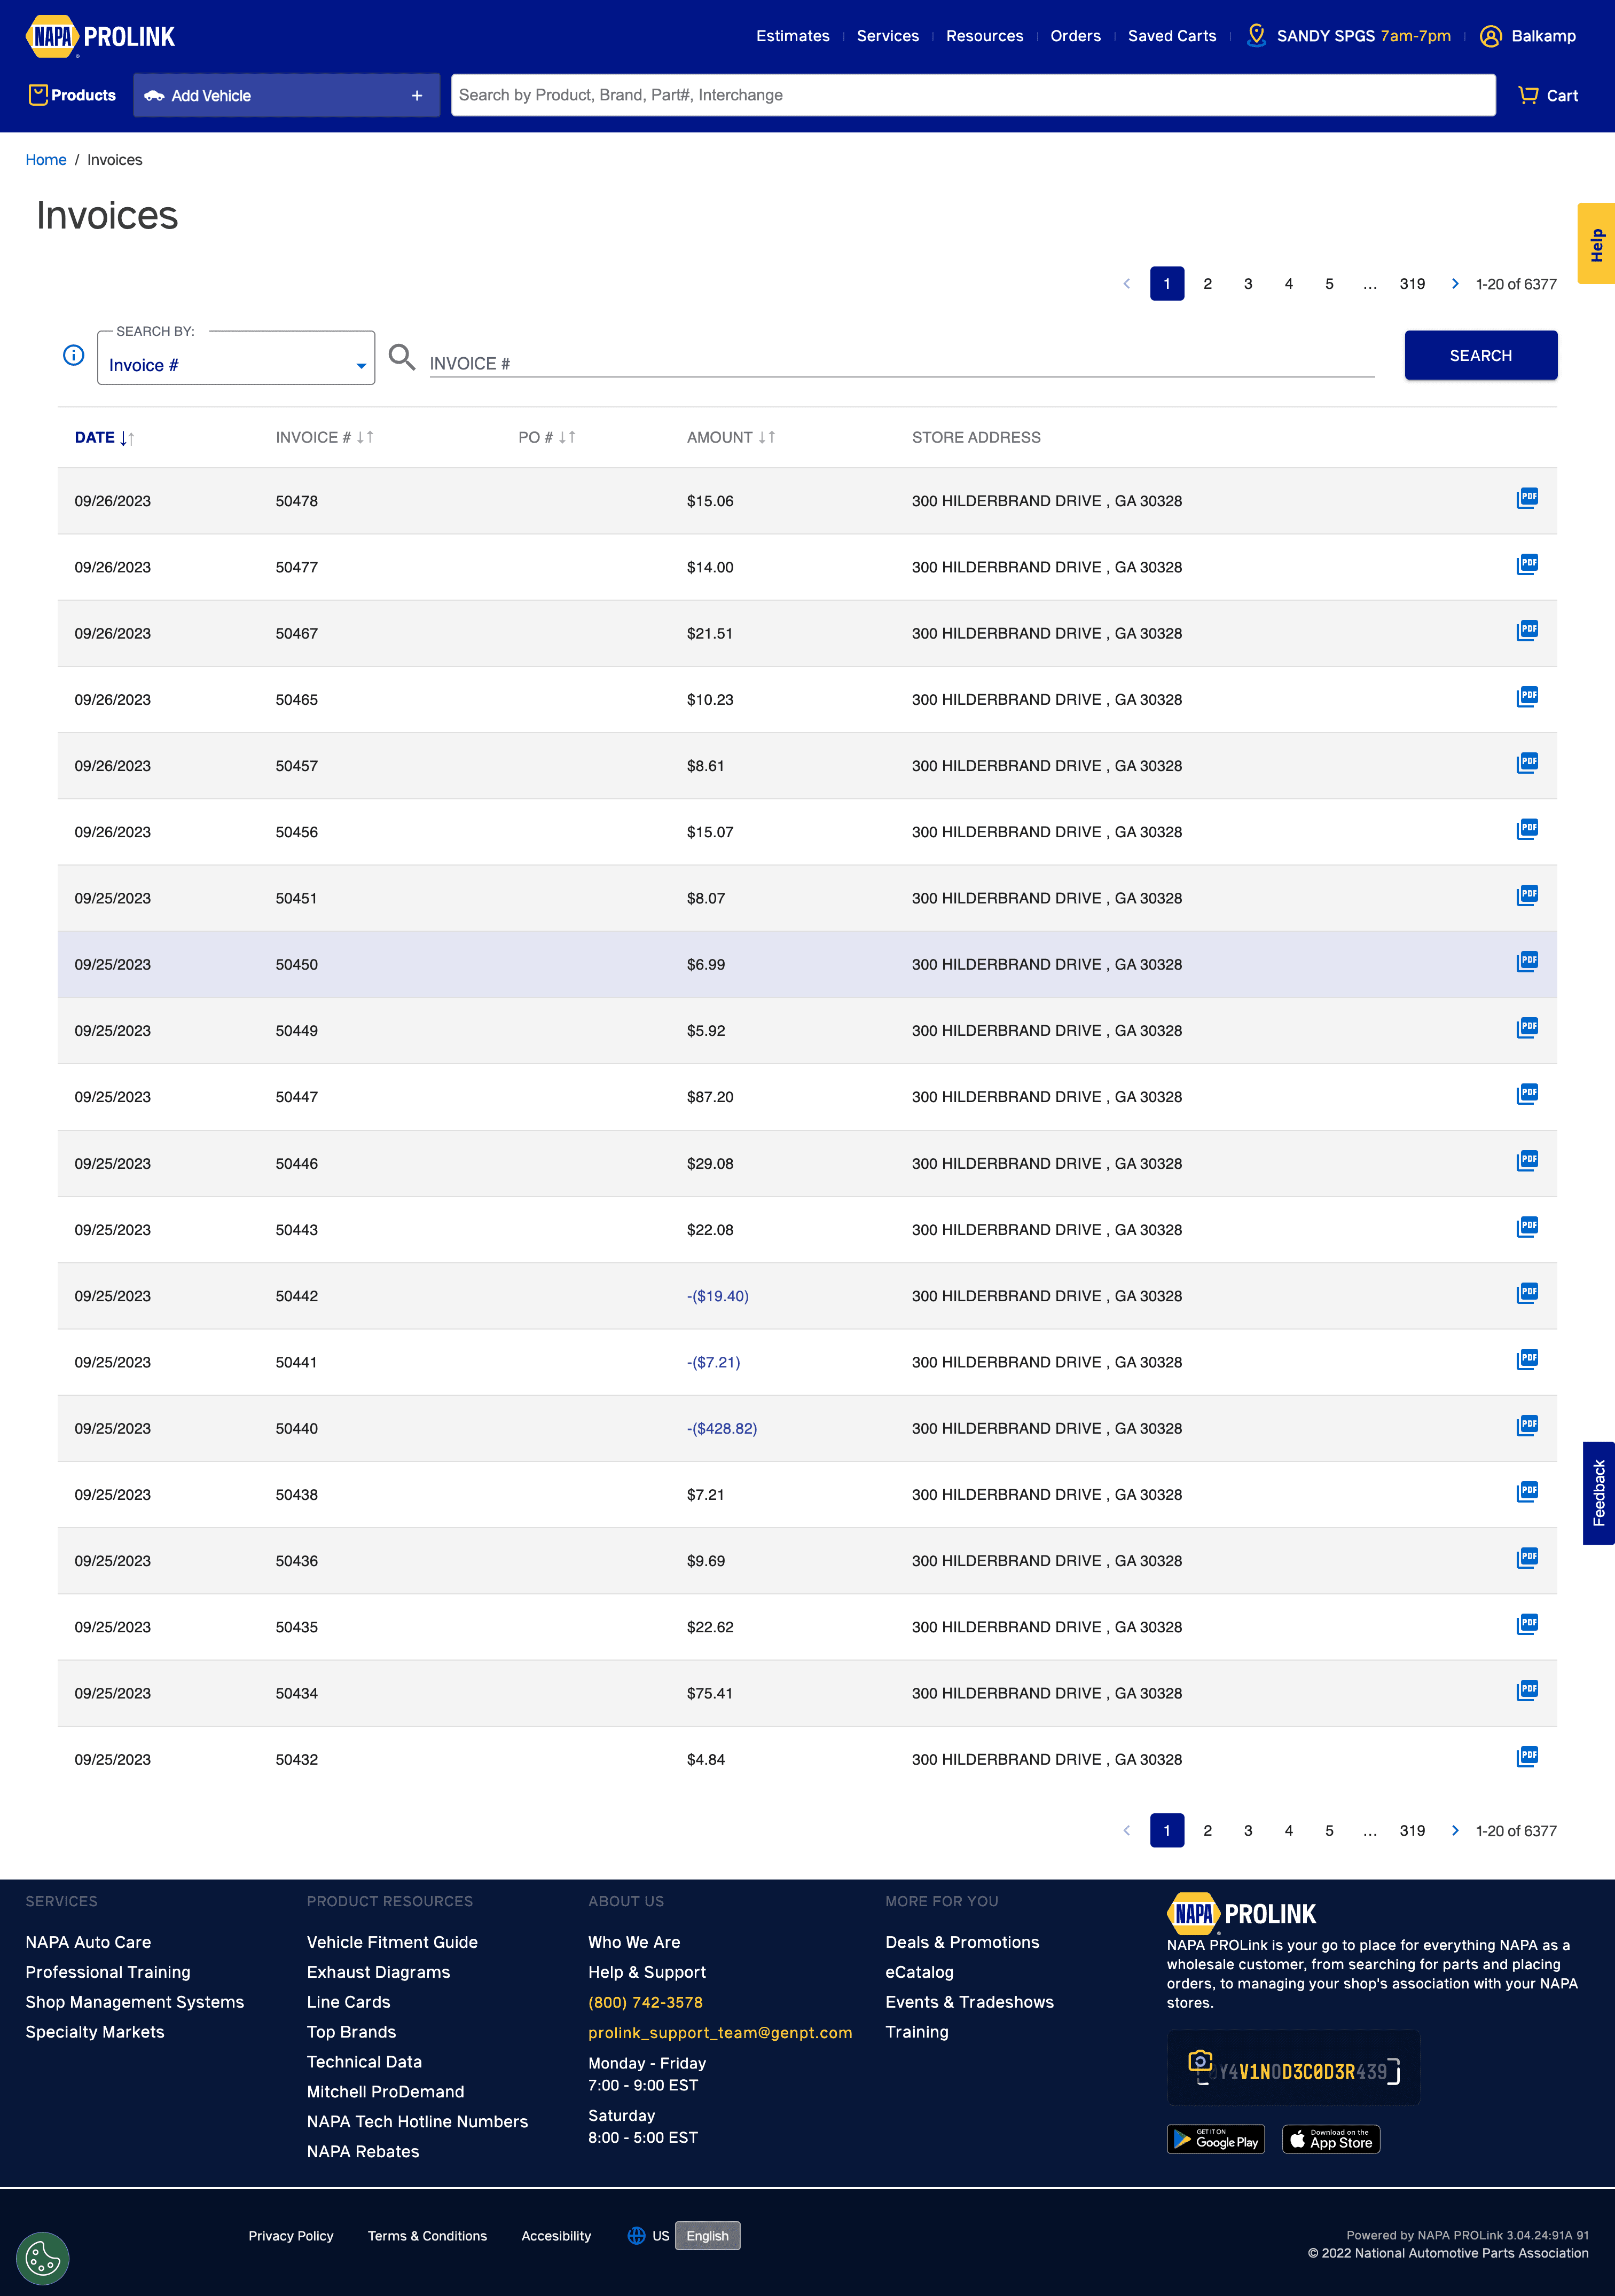Click the magnifier icon beside Invoice #
The width and height of the screenshot is (1615, 2296).
[x=402, y=357]
